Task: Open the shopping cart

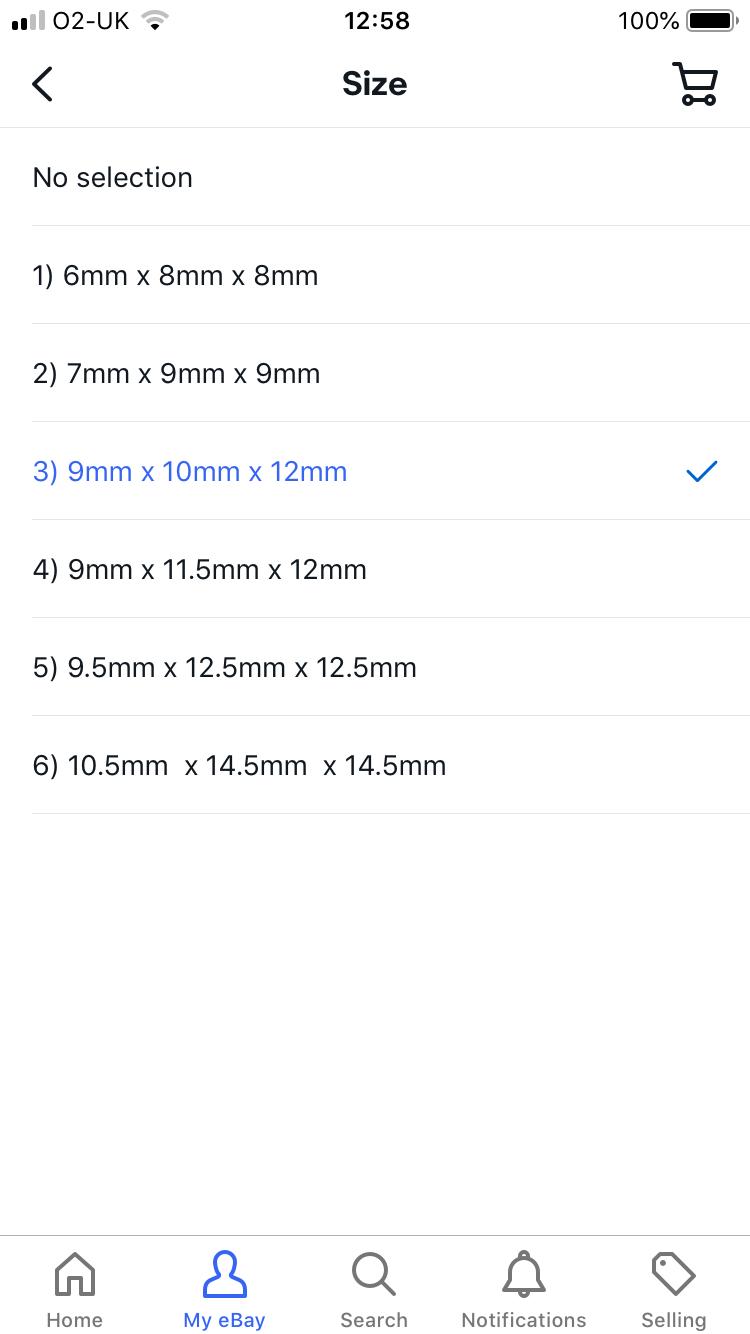Action: click(x=694, y=84)
